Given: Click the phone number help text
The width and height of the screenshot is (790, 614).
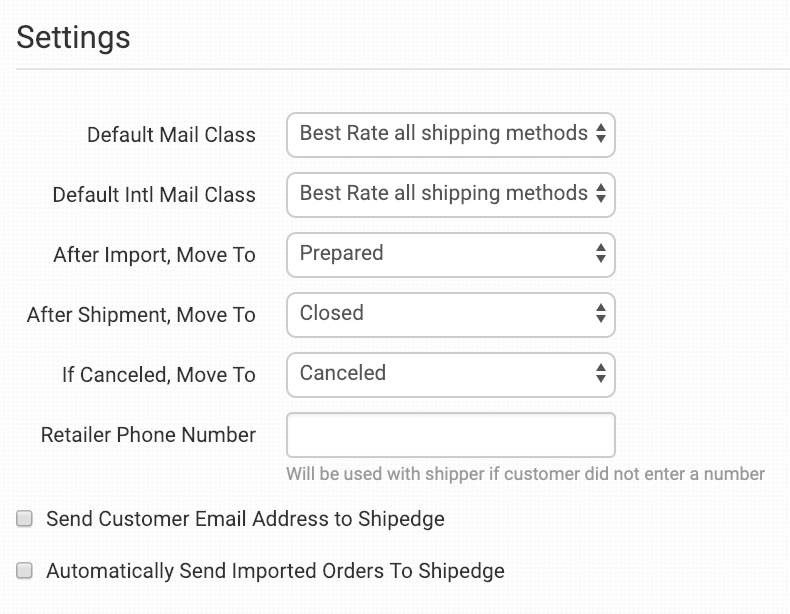Looking at the screenshot, I should tap(525, 473).
